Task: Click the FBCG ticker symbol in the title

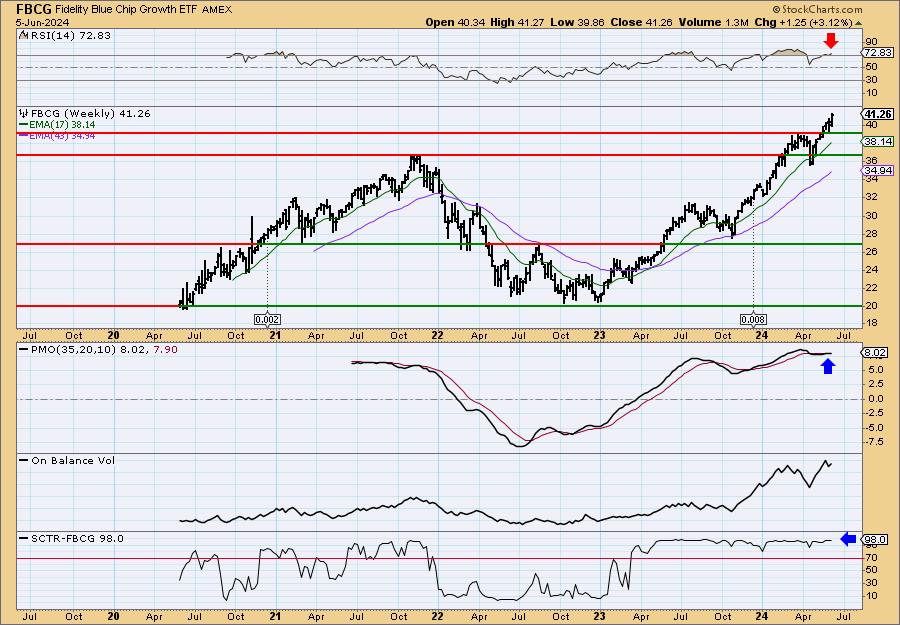Action: click(34, 9)
